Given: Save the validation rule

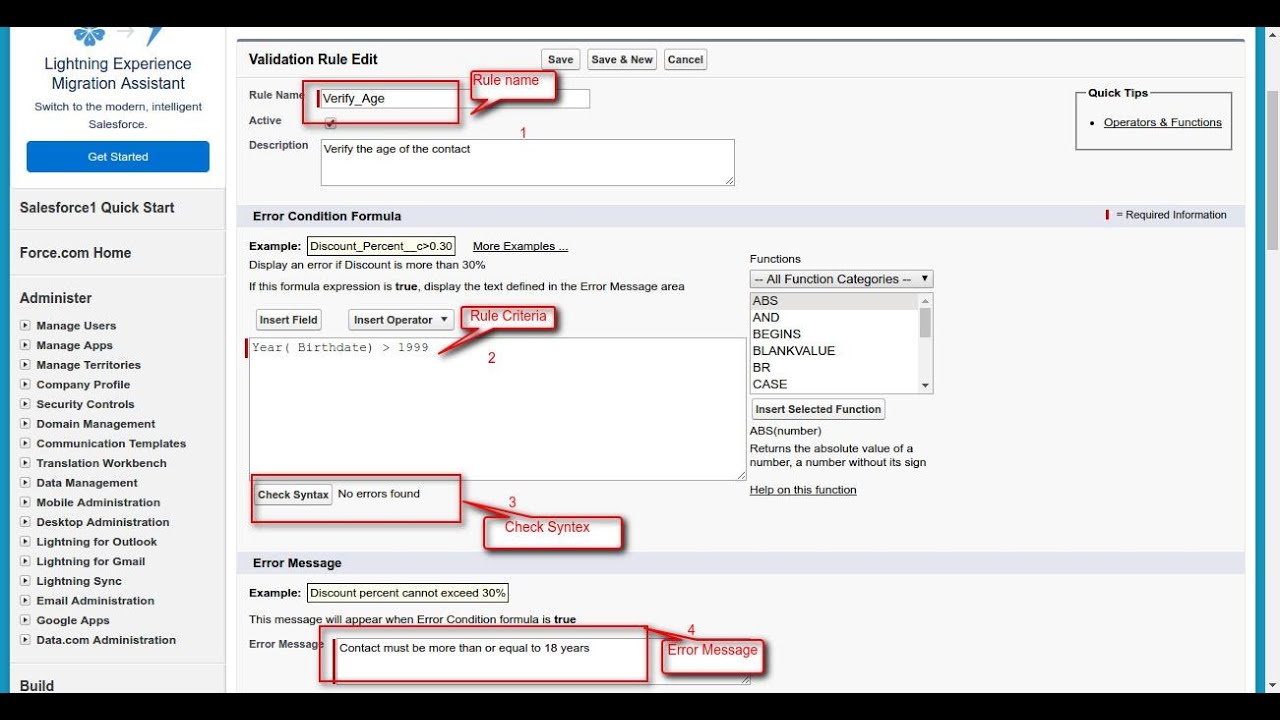Looking at the screenshot, I should (561, 59).
